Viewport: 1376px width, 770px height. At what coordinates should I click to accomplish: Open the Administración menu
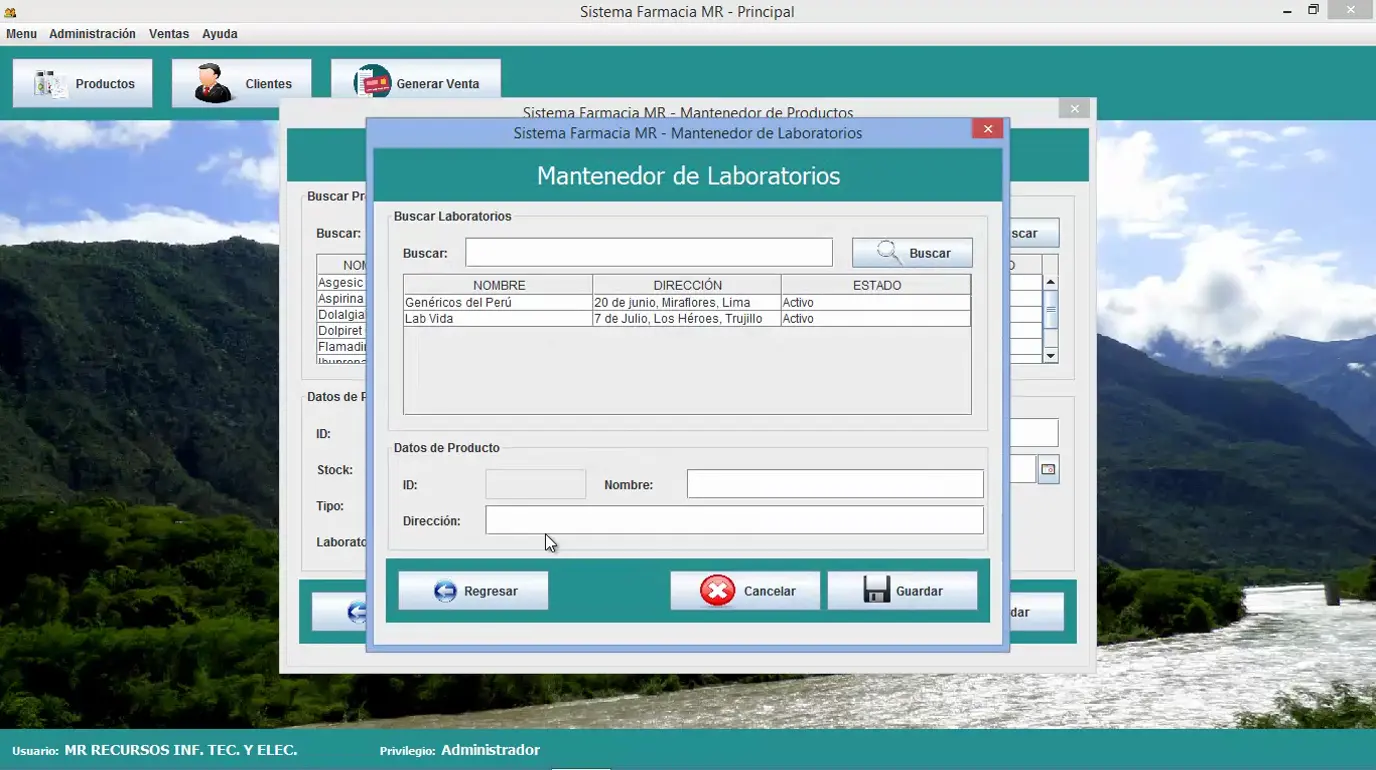(92, 33)
